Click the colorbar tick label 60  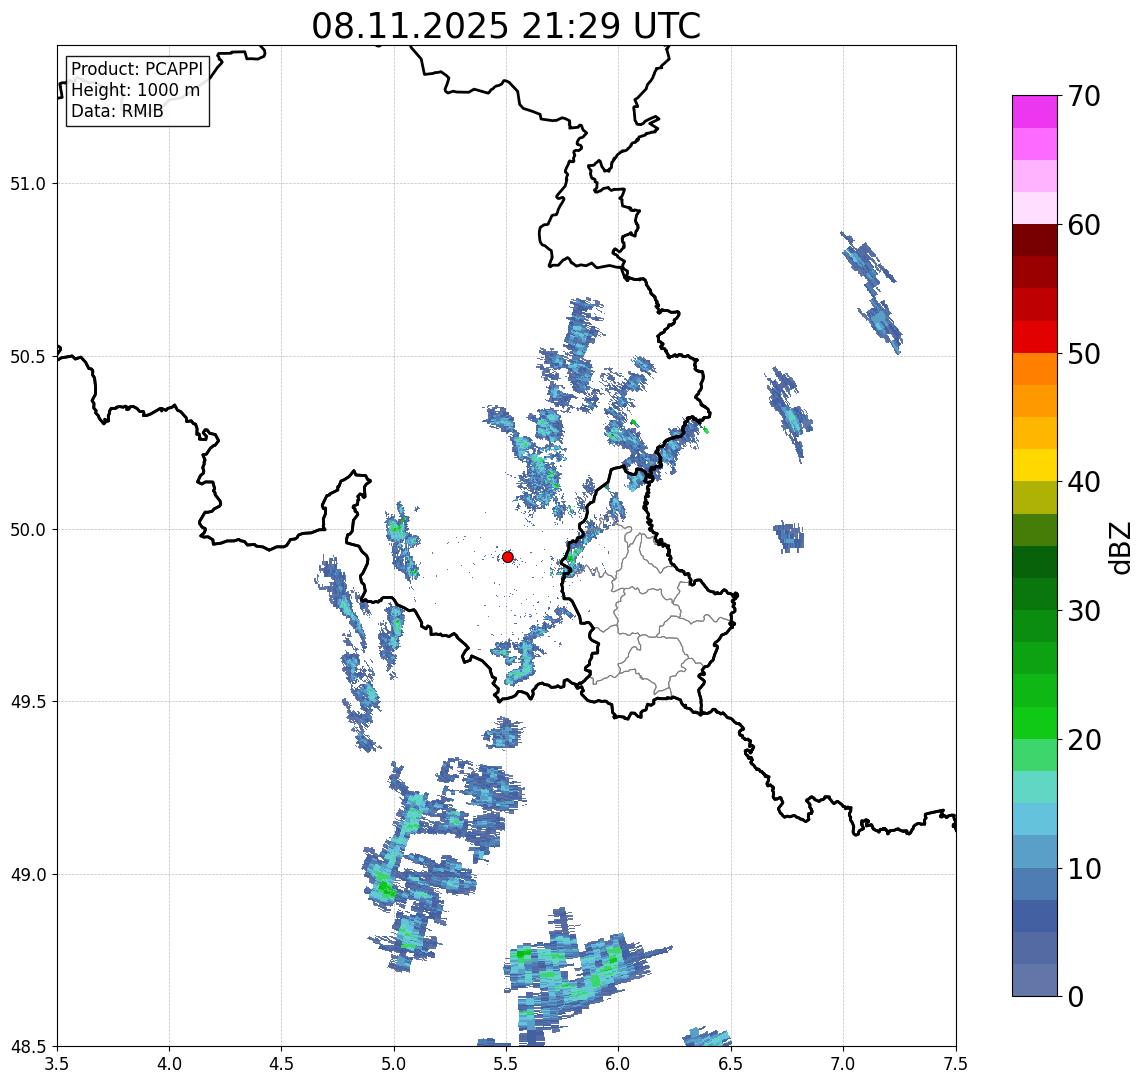tap(1084, 226)
